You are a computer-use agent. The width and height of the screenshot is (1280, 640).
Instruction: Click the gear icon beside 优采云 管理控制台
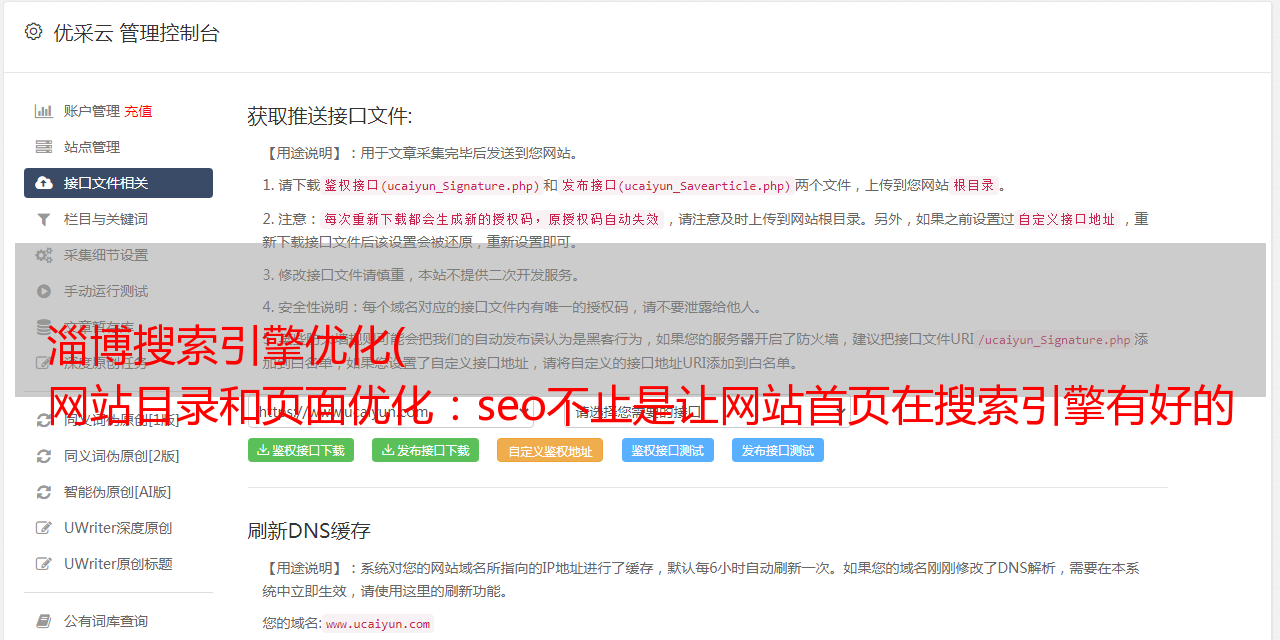[x=33, y=32]
